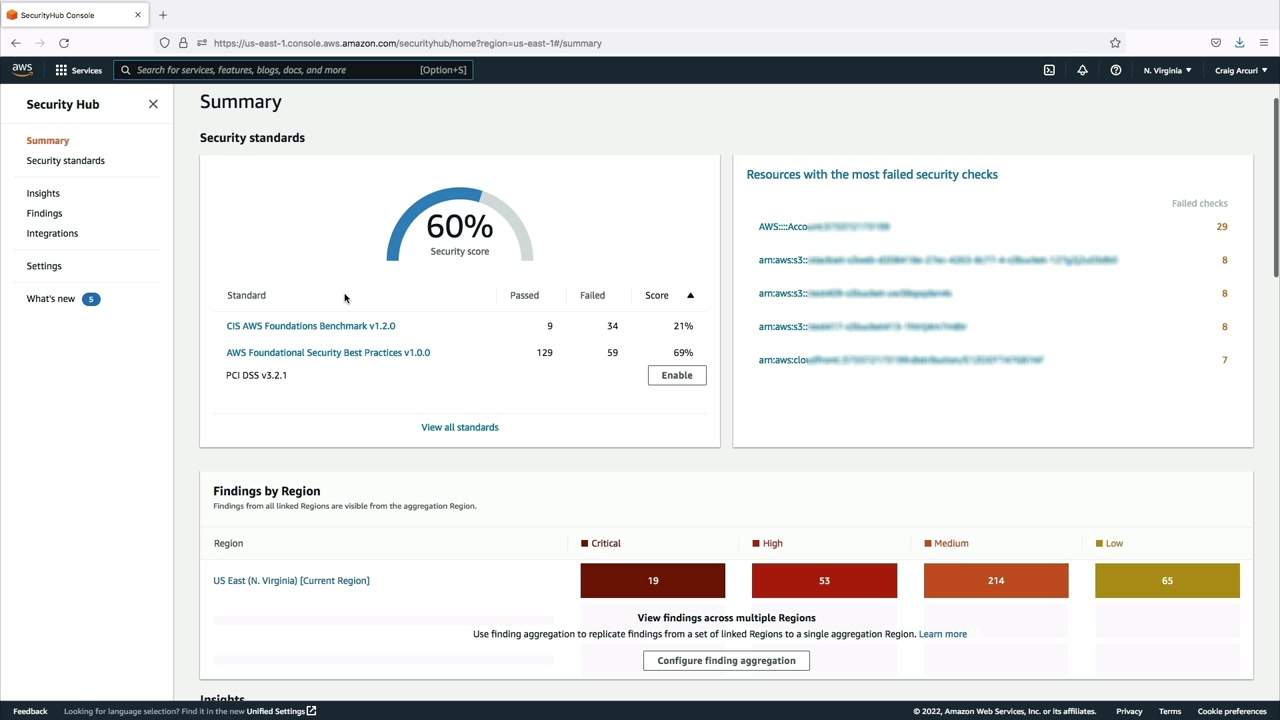Click the Failed column header

point(592,295)
